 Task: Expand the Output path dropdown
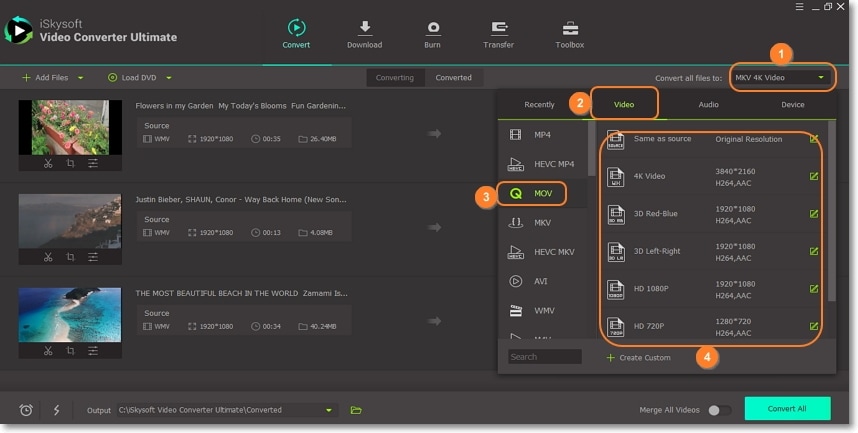(x=329, y=410)
